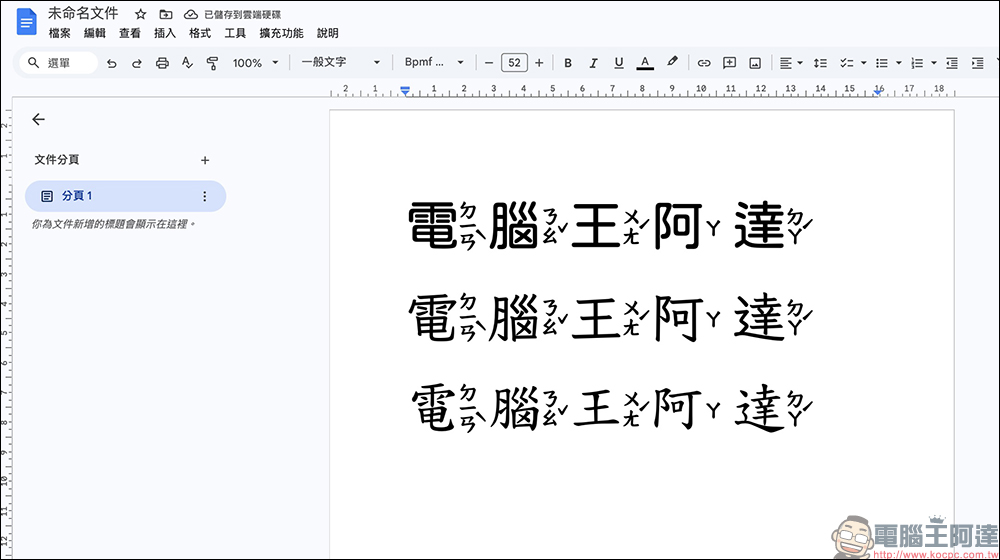Open the highlight color pen
Image resolution: width=1000 pixels, height=560 pixels.
click(672, 62)
